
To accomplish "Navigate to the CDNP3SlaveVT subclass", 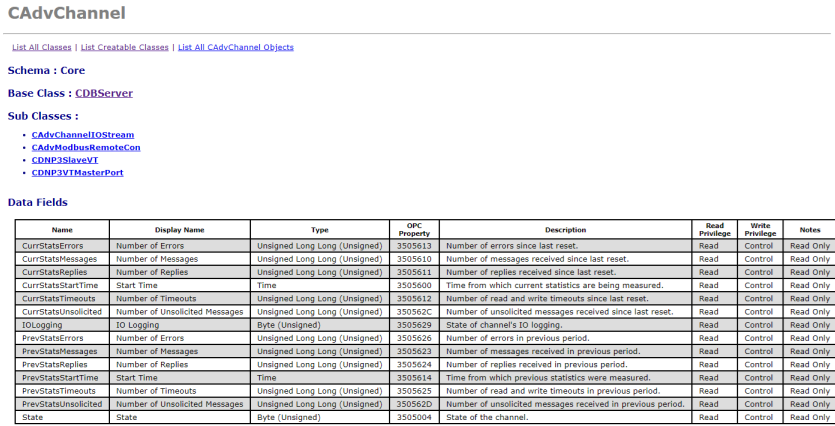I will [x=65, y=159].
